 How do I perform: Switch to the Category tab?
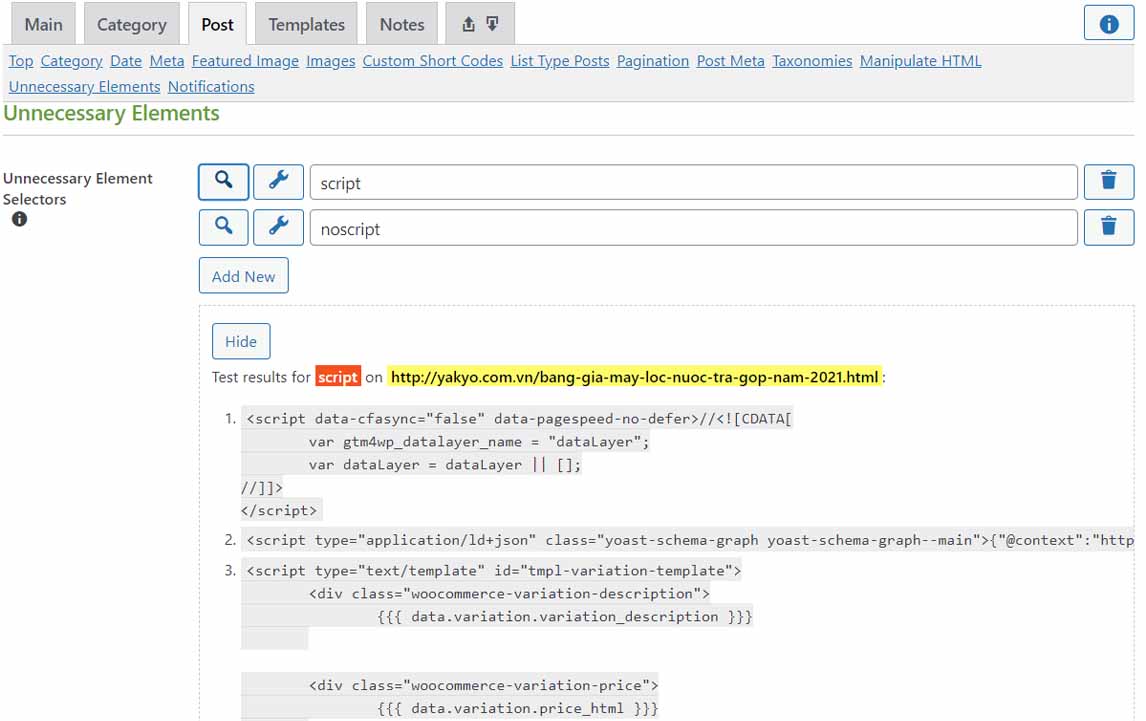(132, 24)
